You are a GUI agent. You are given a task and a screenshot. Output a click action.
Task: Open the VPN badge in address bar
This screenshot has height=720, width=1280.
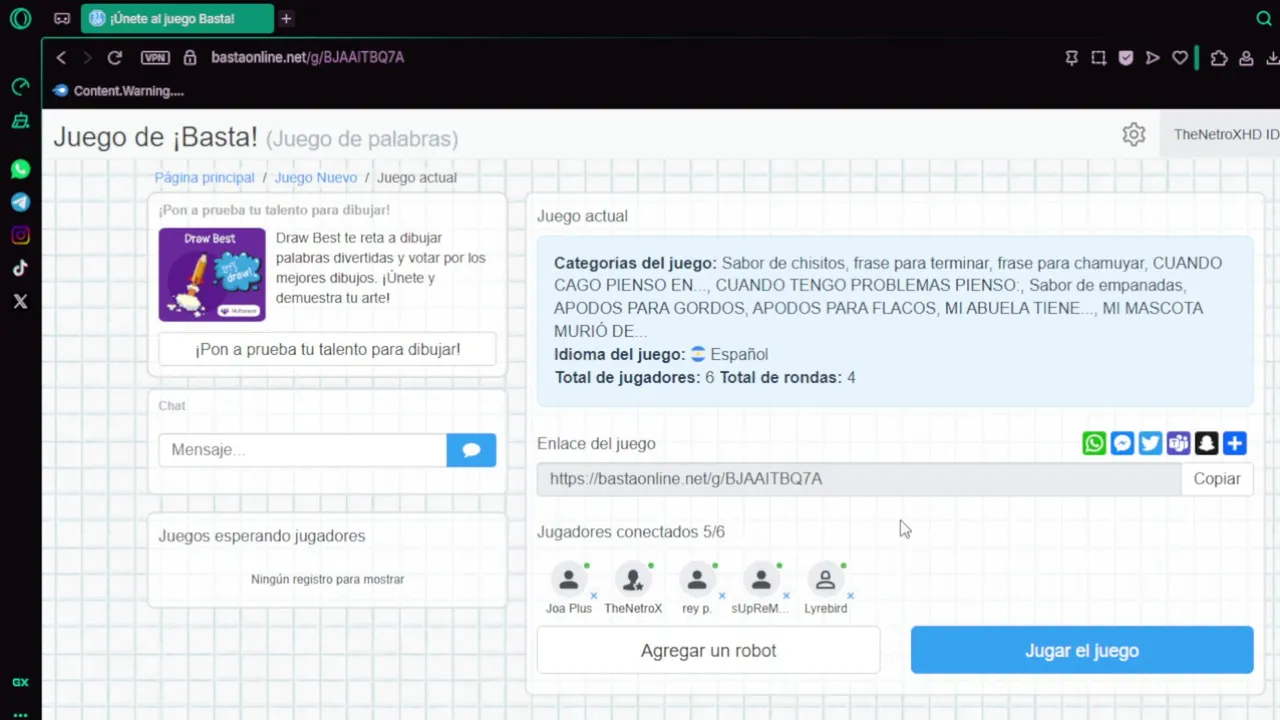(x=155, y=58)
